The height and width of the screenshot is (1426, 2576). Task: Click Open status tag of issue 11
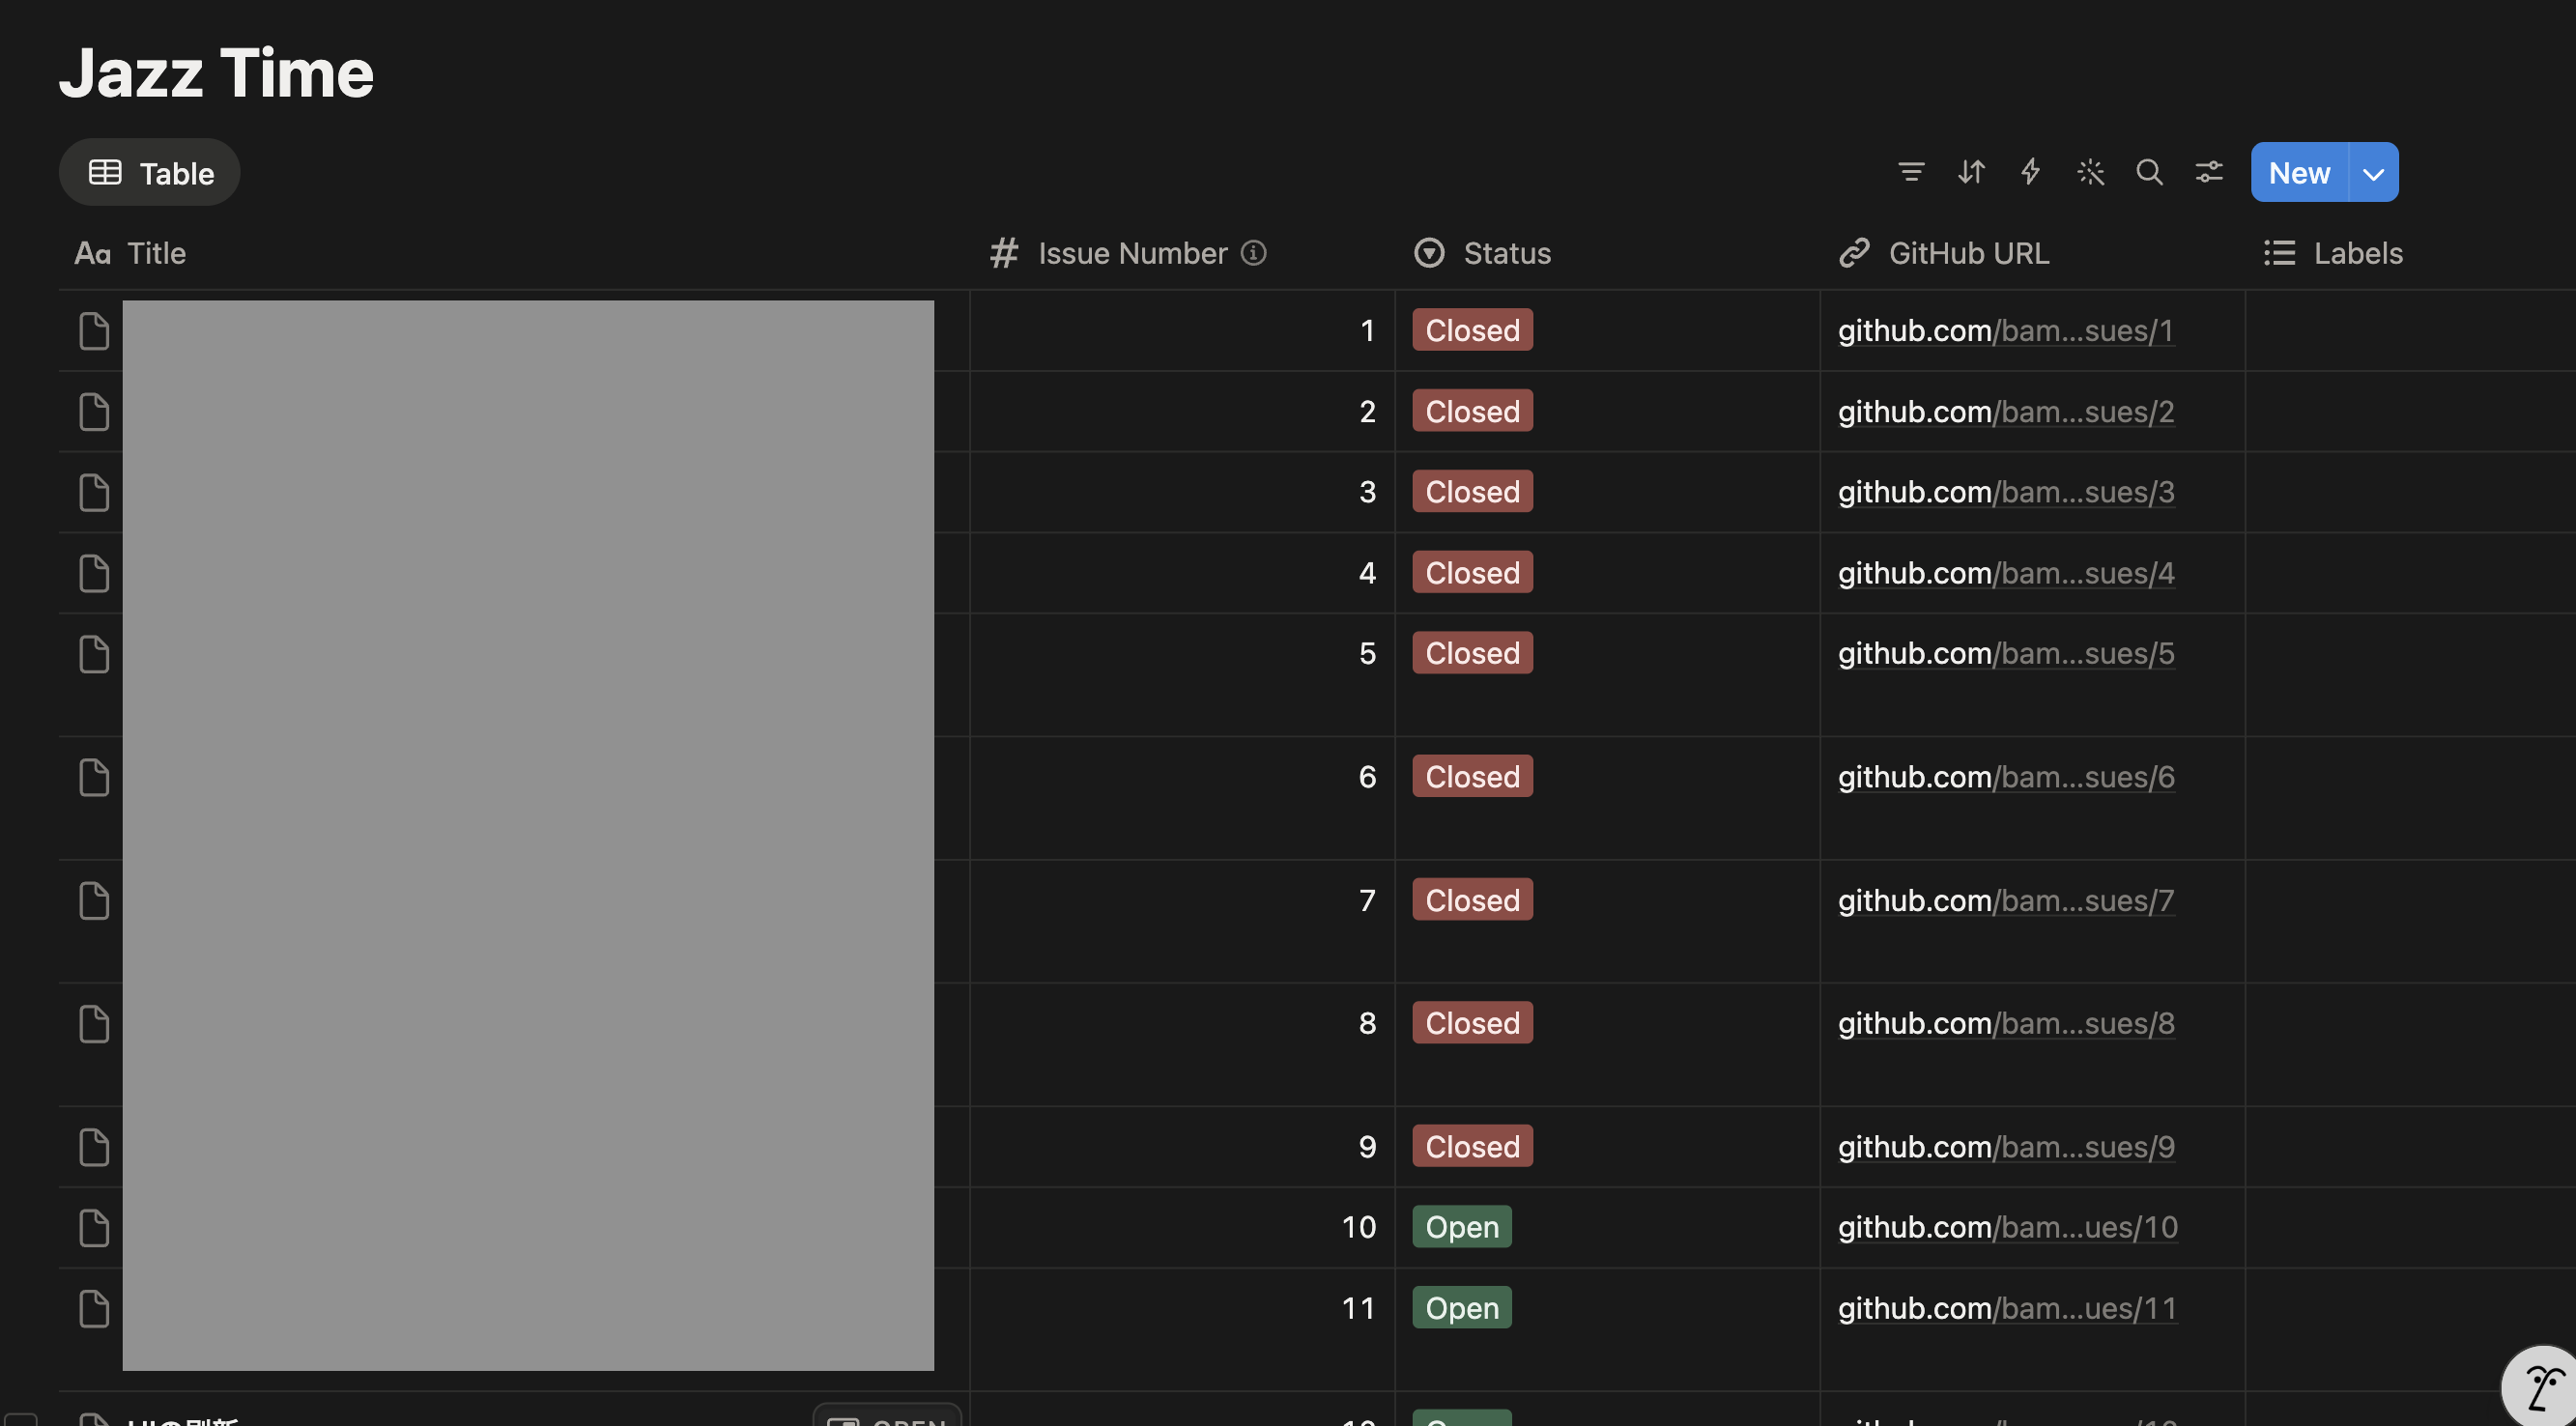pyautogui.click(x=1462, y=1308)
